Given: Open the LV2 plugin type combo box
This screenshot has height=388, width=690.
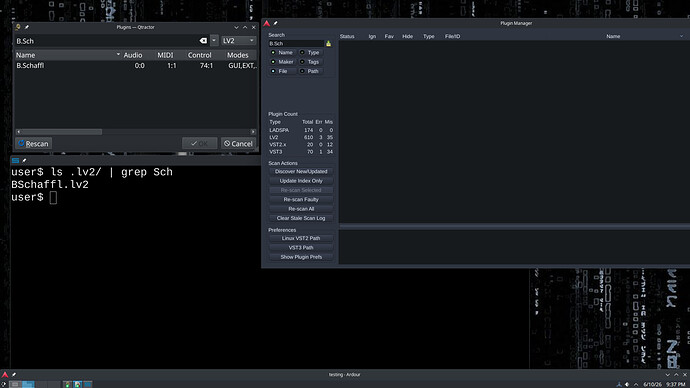Looking at the screenshot, I should [238, 40].
